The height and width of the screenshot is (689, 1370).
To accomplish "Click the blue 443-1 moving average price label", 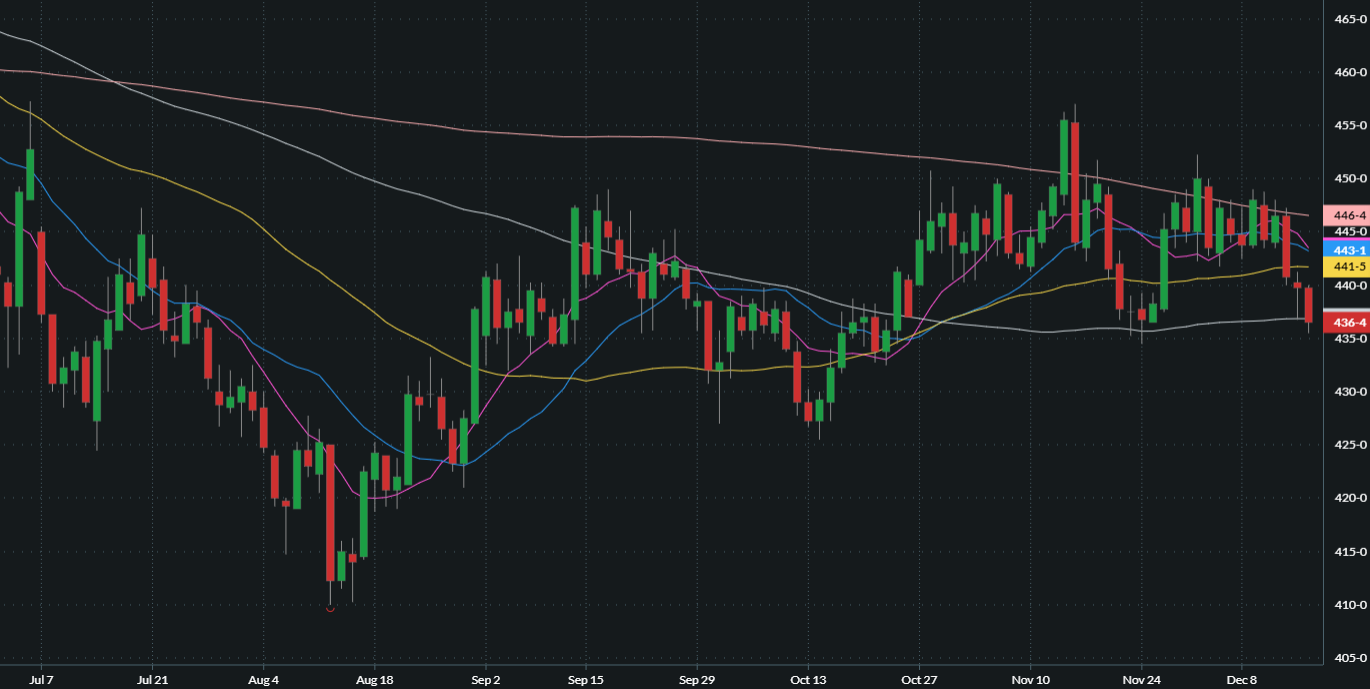I will pos(1344,249).
